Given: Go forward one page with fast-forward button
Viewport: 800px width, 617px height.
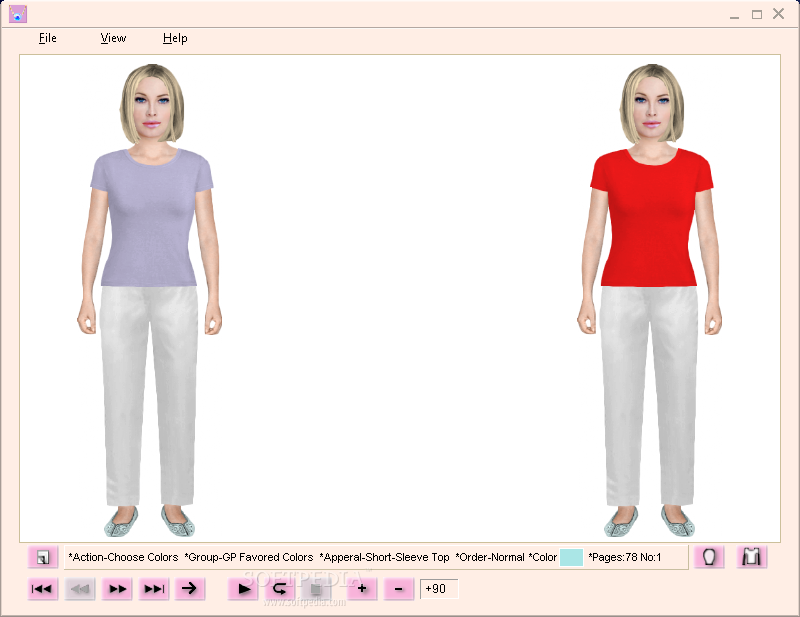Looking at the screenshot, I should tap(117, 589).
